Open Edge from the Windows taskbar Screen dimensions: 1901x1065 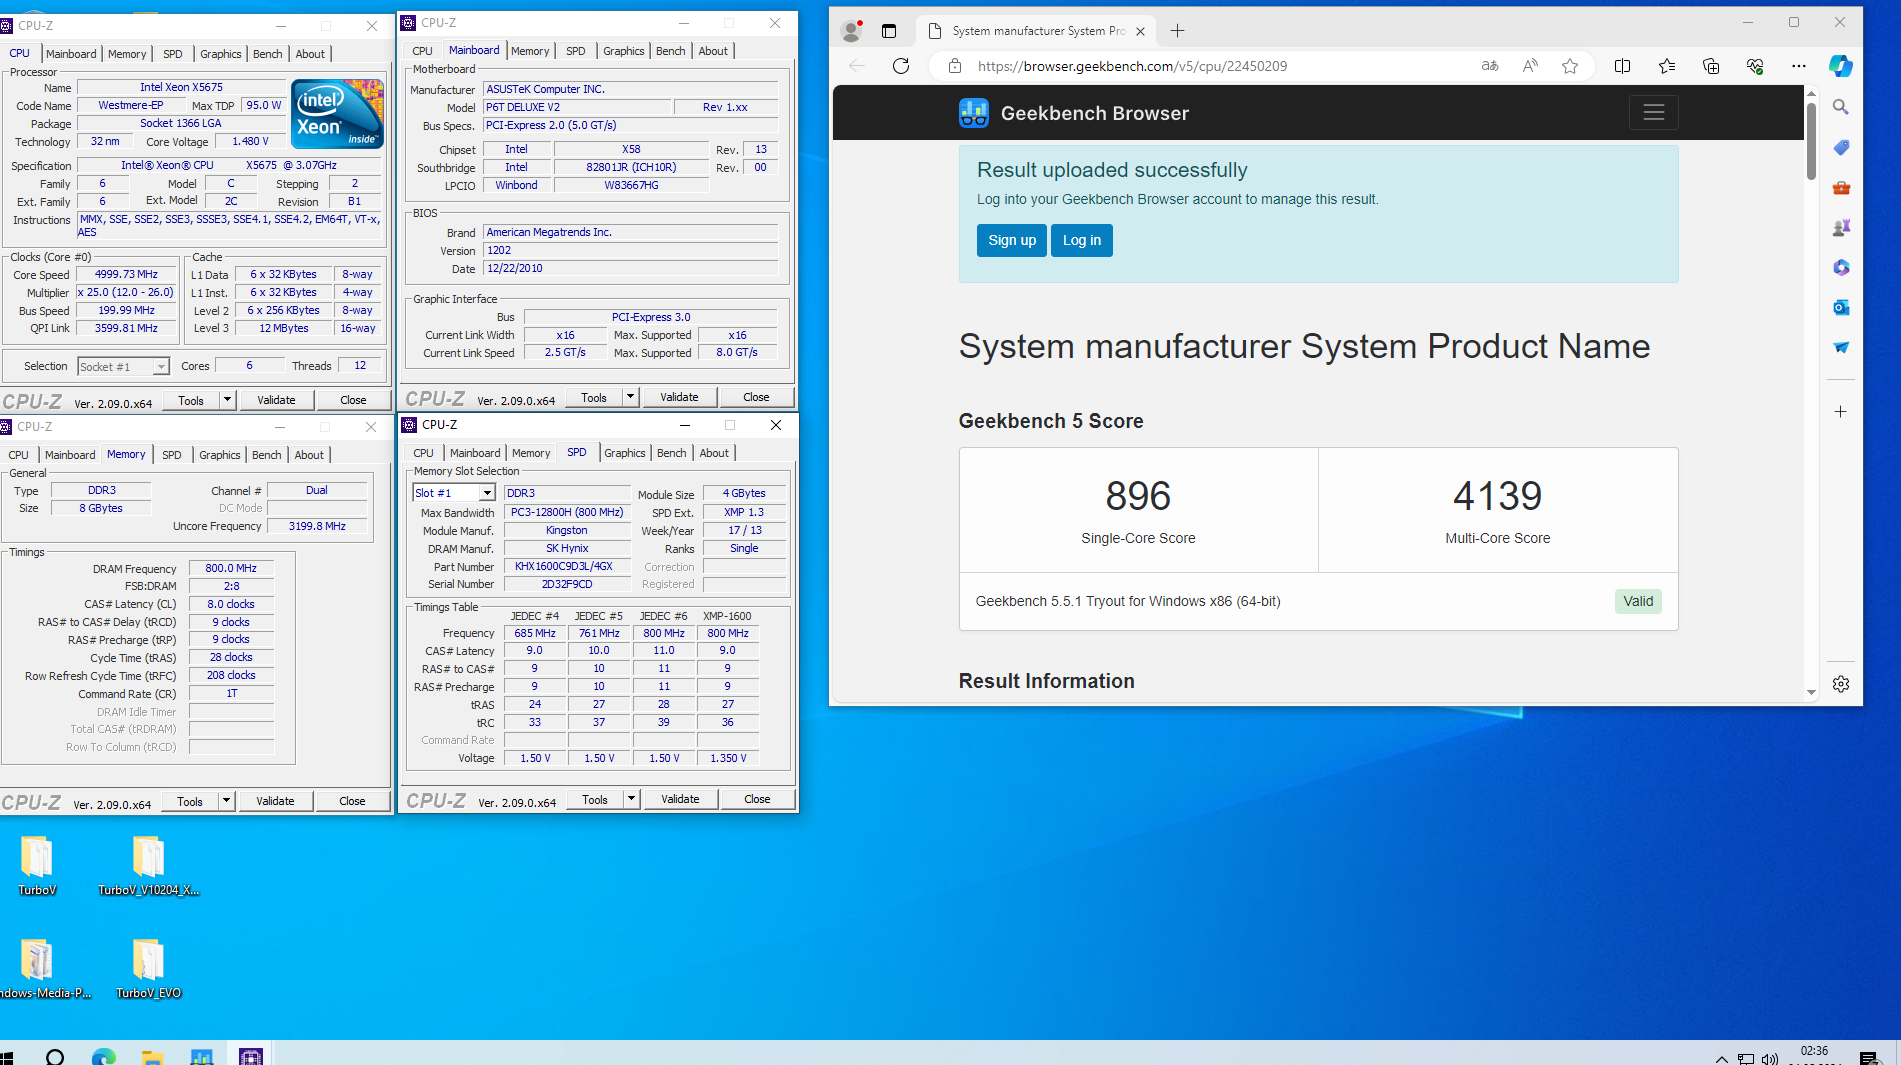tap(104, 1057)
